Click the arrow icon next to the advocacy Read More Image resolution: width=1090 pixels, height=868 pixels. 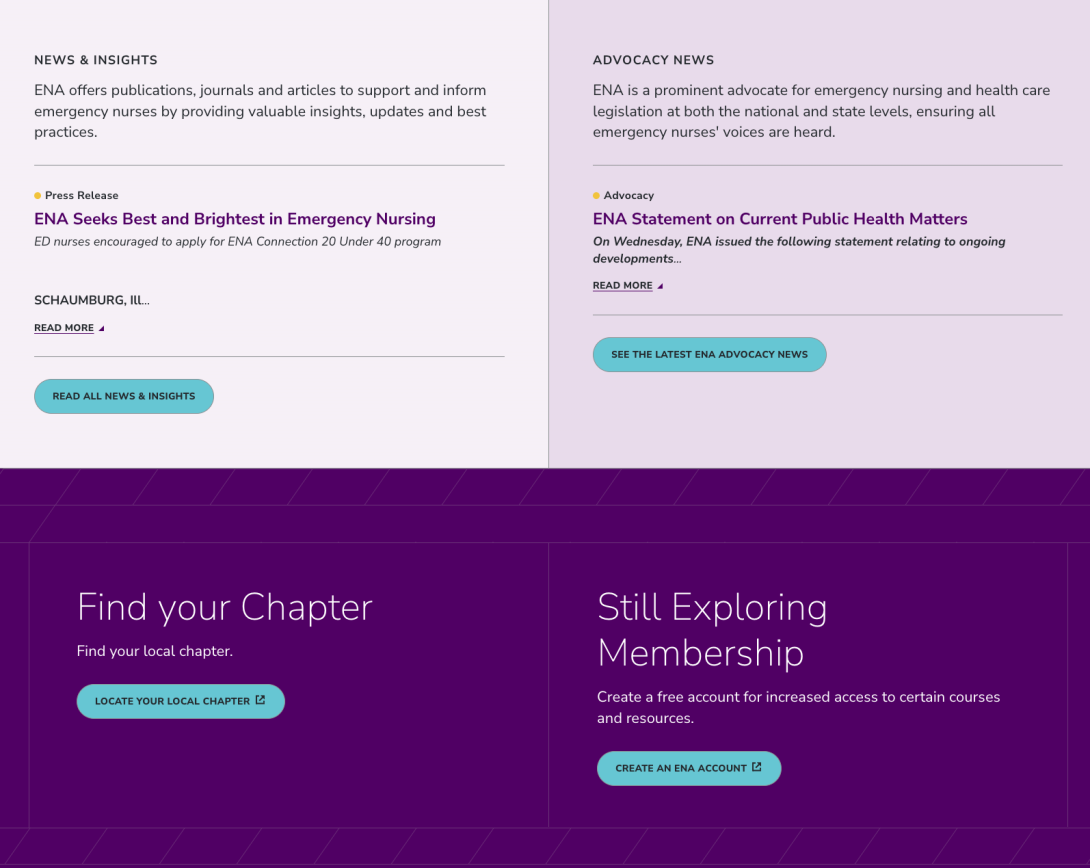tap(660, 286)
